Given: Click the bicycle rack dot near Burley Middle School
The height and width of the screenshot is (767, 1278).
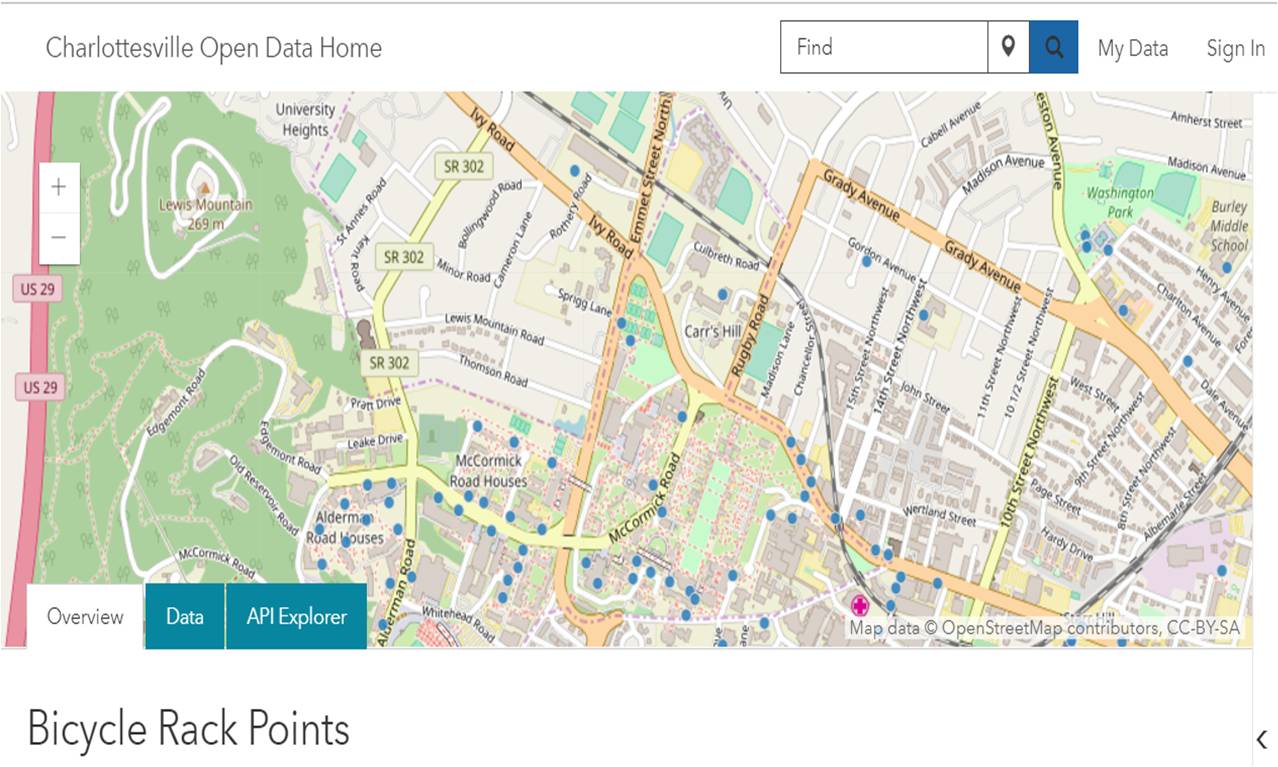Looking at the screenshot, I should (x=1226, y=267).
